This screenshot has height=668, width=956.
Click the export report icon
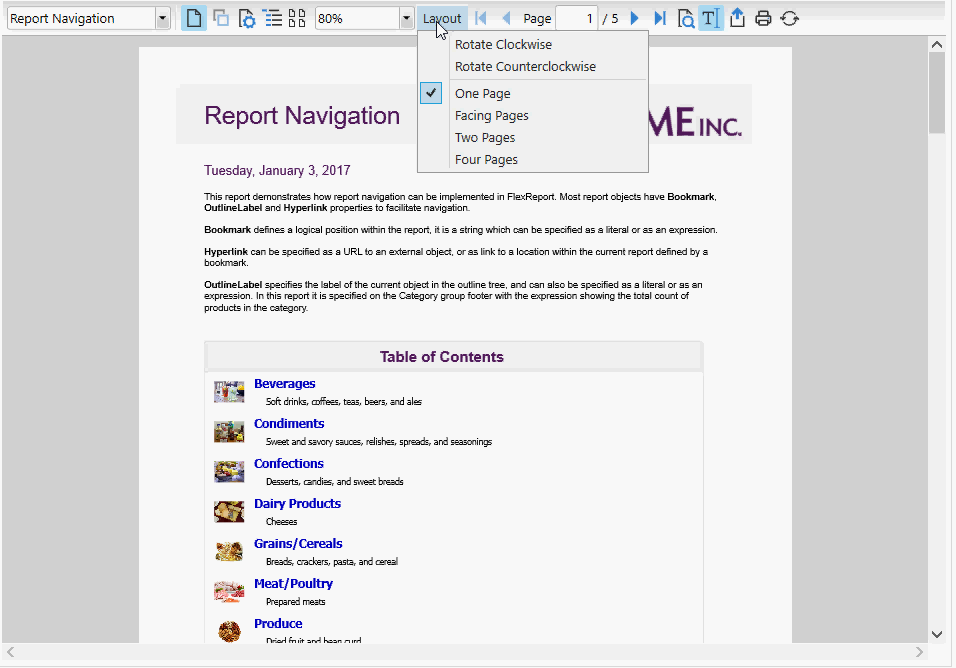click(737, 18)
